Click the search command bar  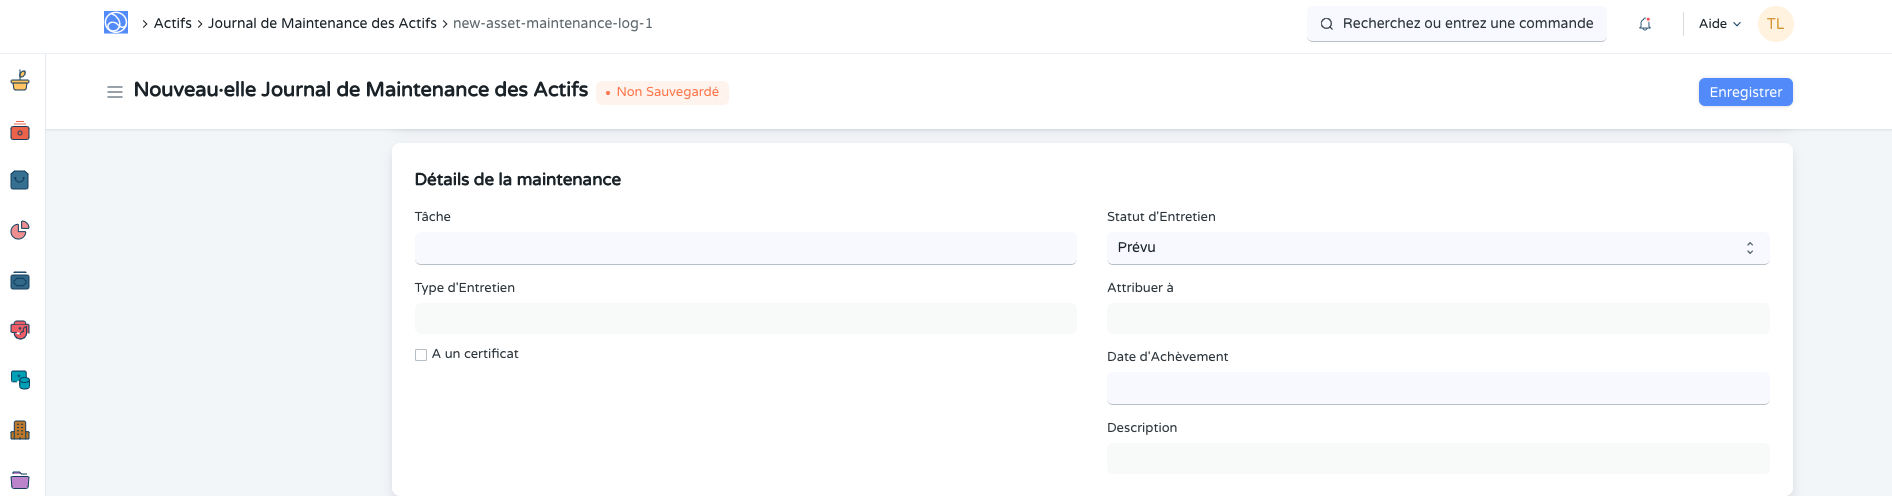click(1456, 24)
